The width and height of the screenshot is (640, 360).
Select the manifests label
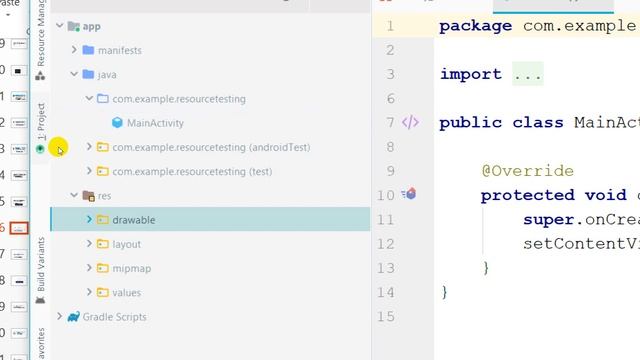pos(120,51)
